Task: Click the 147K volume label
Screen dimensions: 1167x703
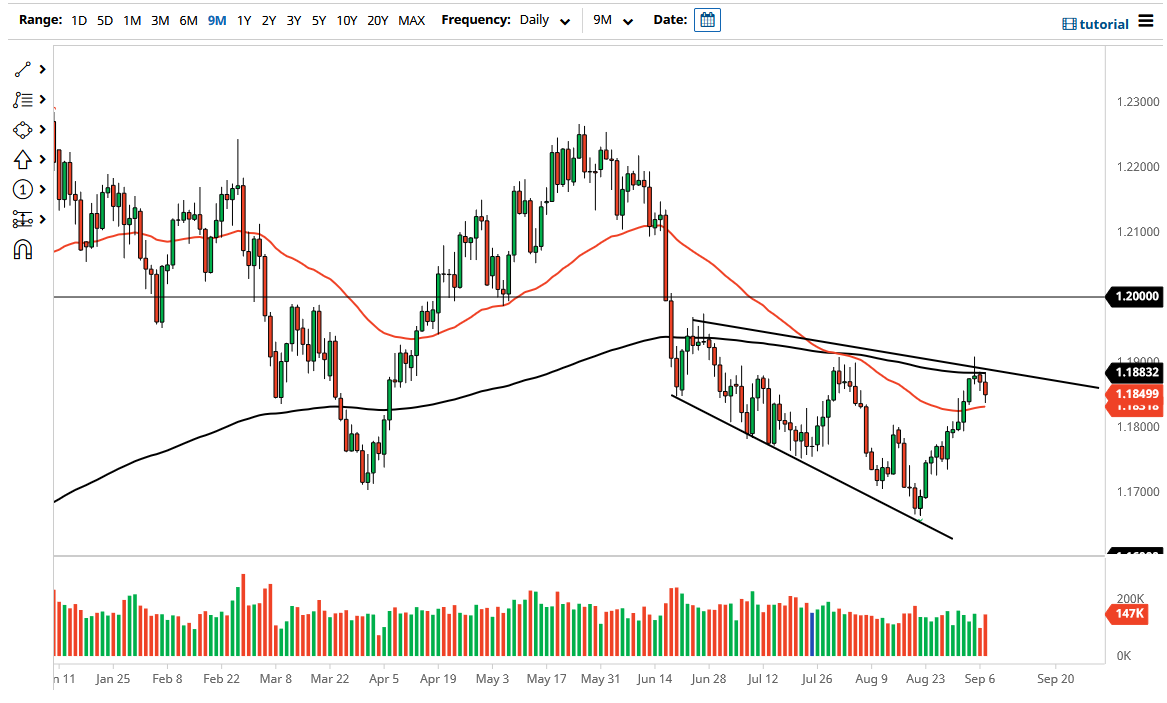Action: tap(1133, 614)
